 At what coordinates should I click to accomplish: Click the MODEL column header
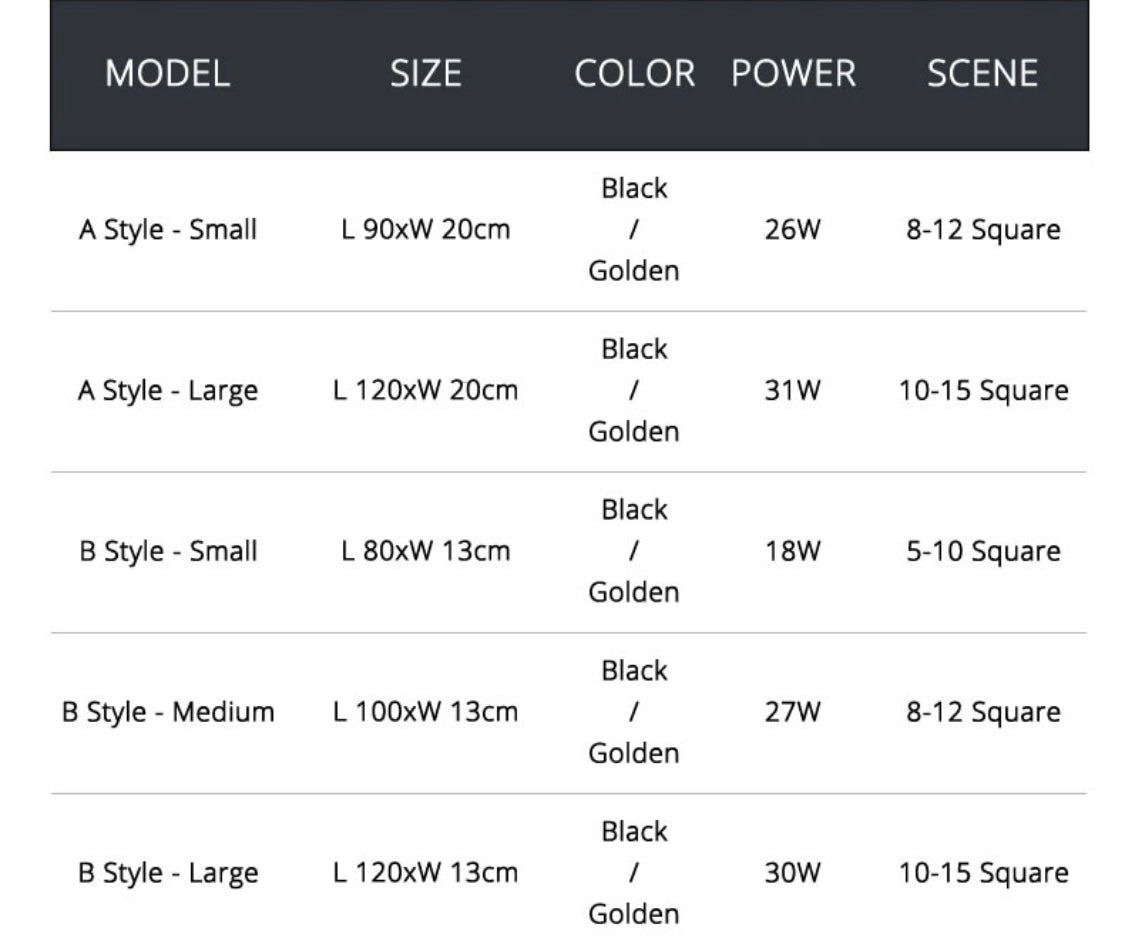pos(167,73)
